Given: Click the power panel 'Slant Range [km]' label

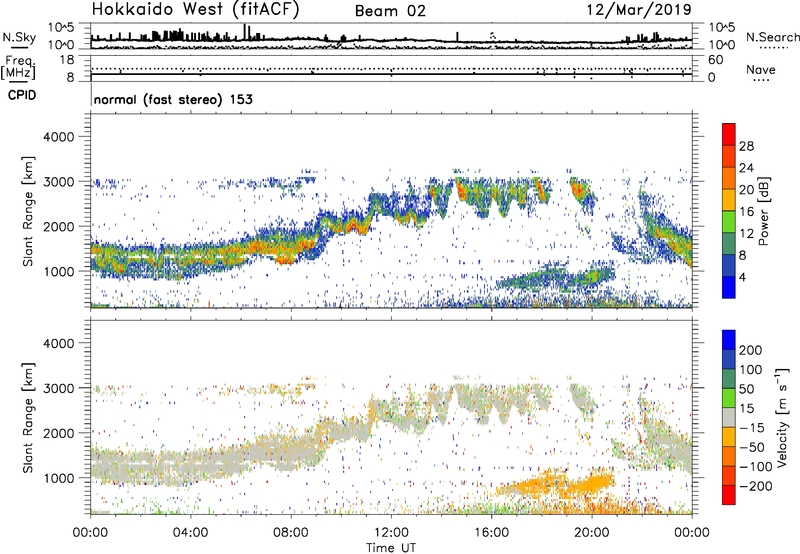Looking at the screenshot, I should pyautogui.click(x=28, y=211).
